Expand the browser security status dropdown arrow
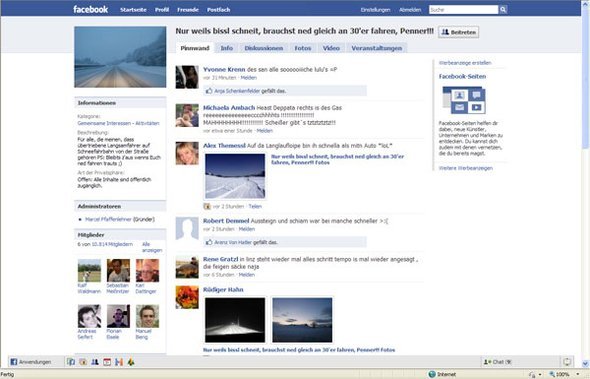The width and height of the screenshot is (590, 379). [540, 374]
